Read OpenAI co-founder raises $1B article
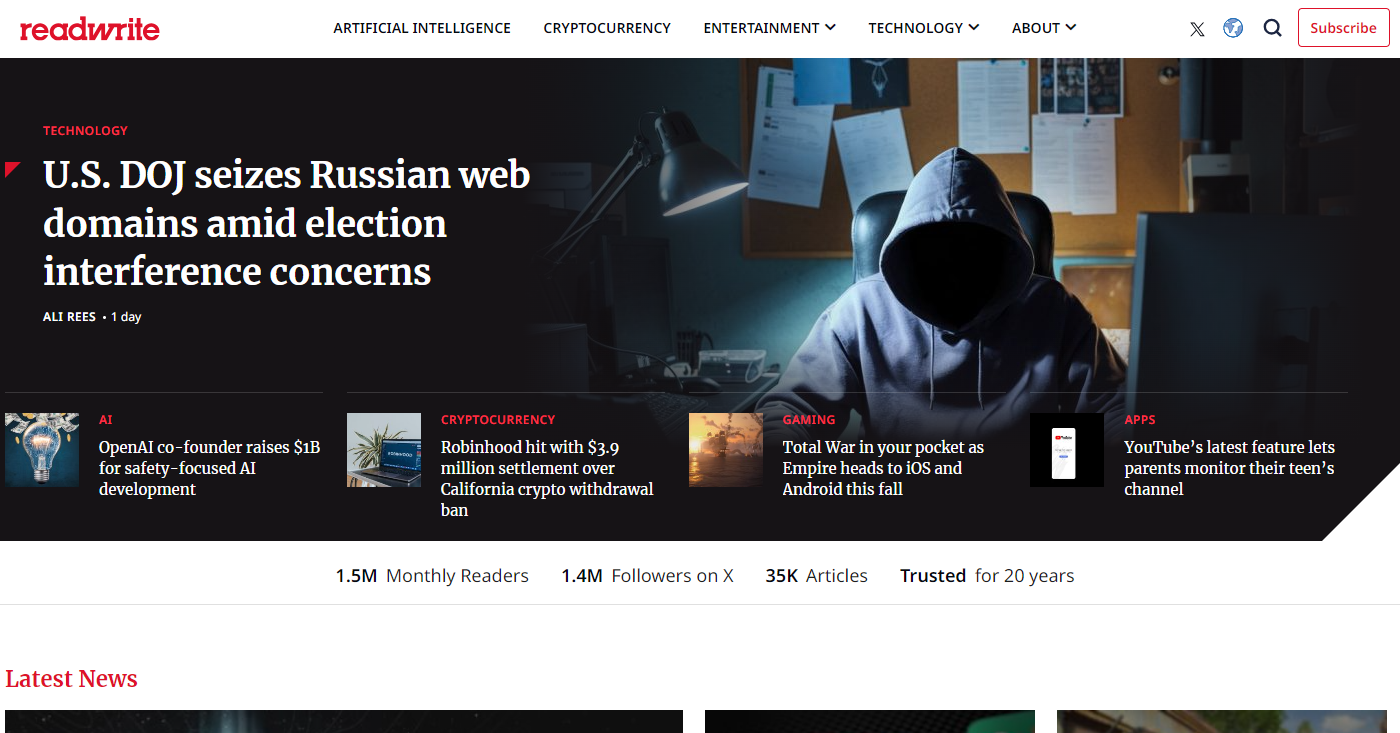 [x=209, y=468]
